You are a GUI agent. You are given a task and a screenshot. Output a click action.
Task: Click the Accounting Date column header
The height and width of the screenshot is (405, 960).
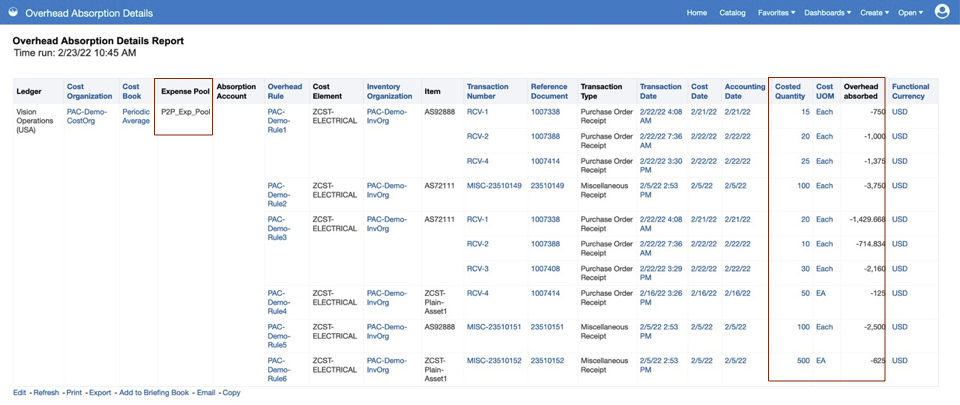[744, 91]
